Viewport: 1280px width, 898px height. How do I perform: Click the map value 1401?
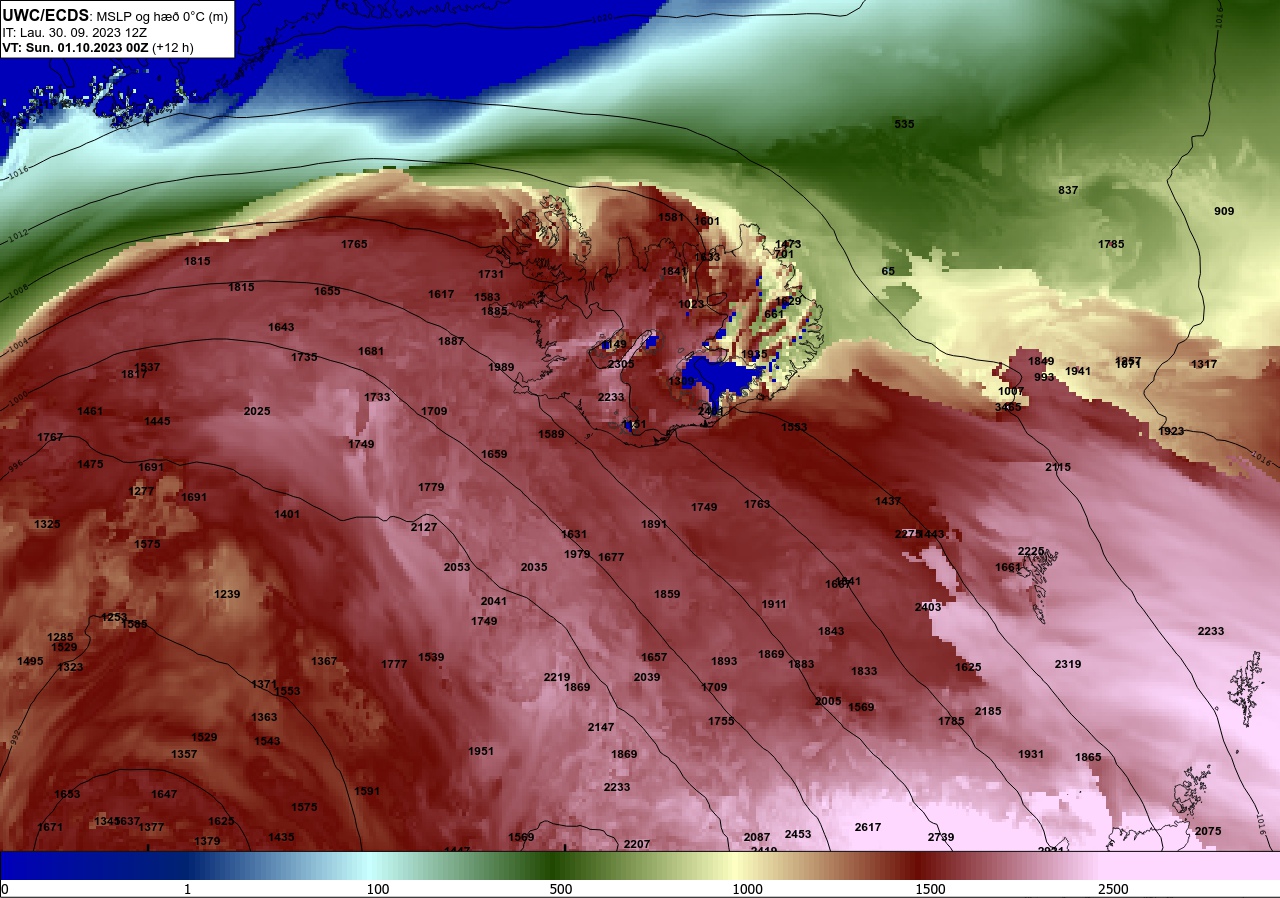tap(287, 514)
